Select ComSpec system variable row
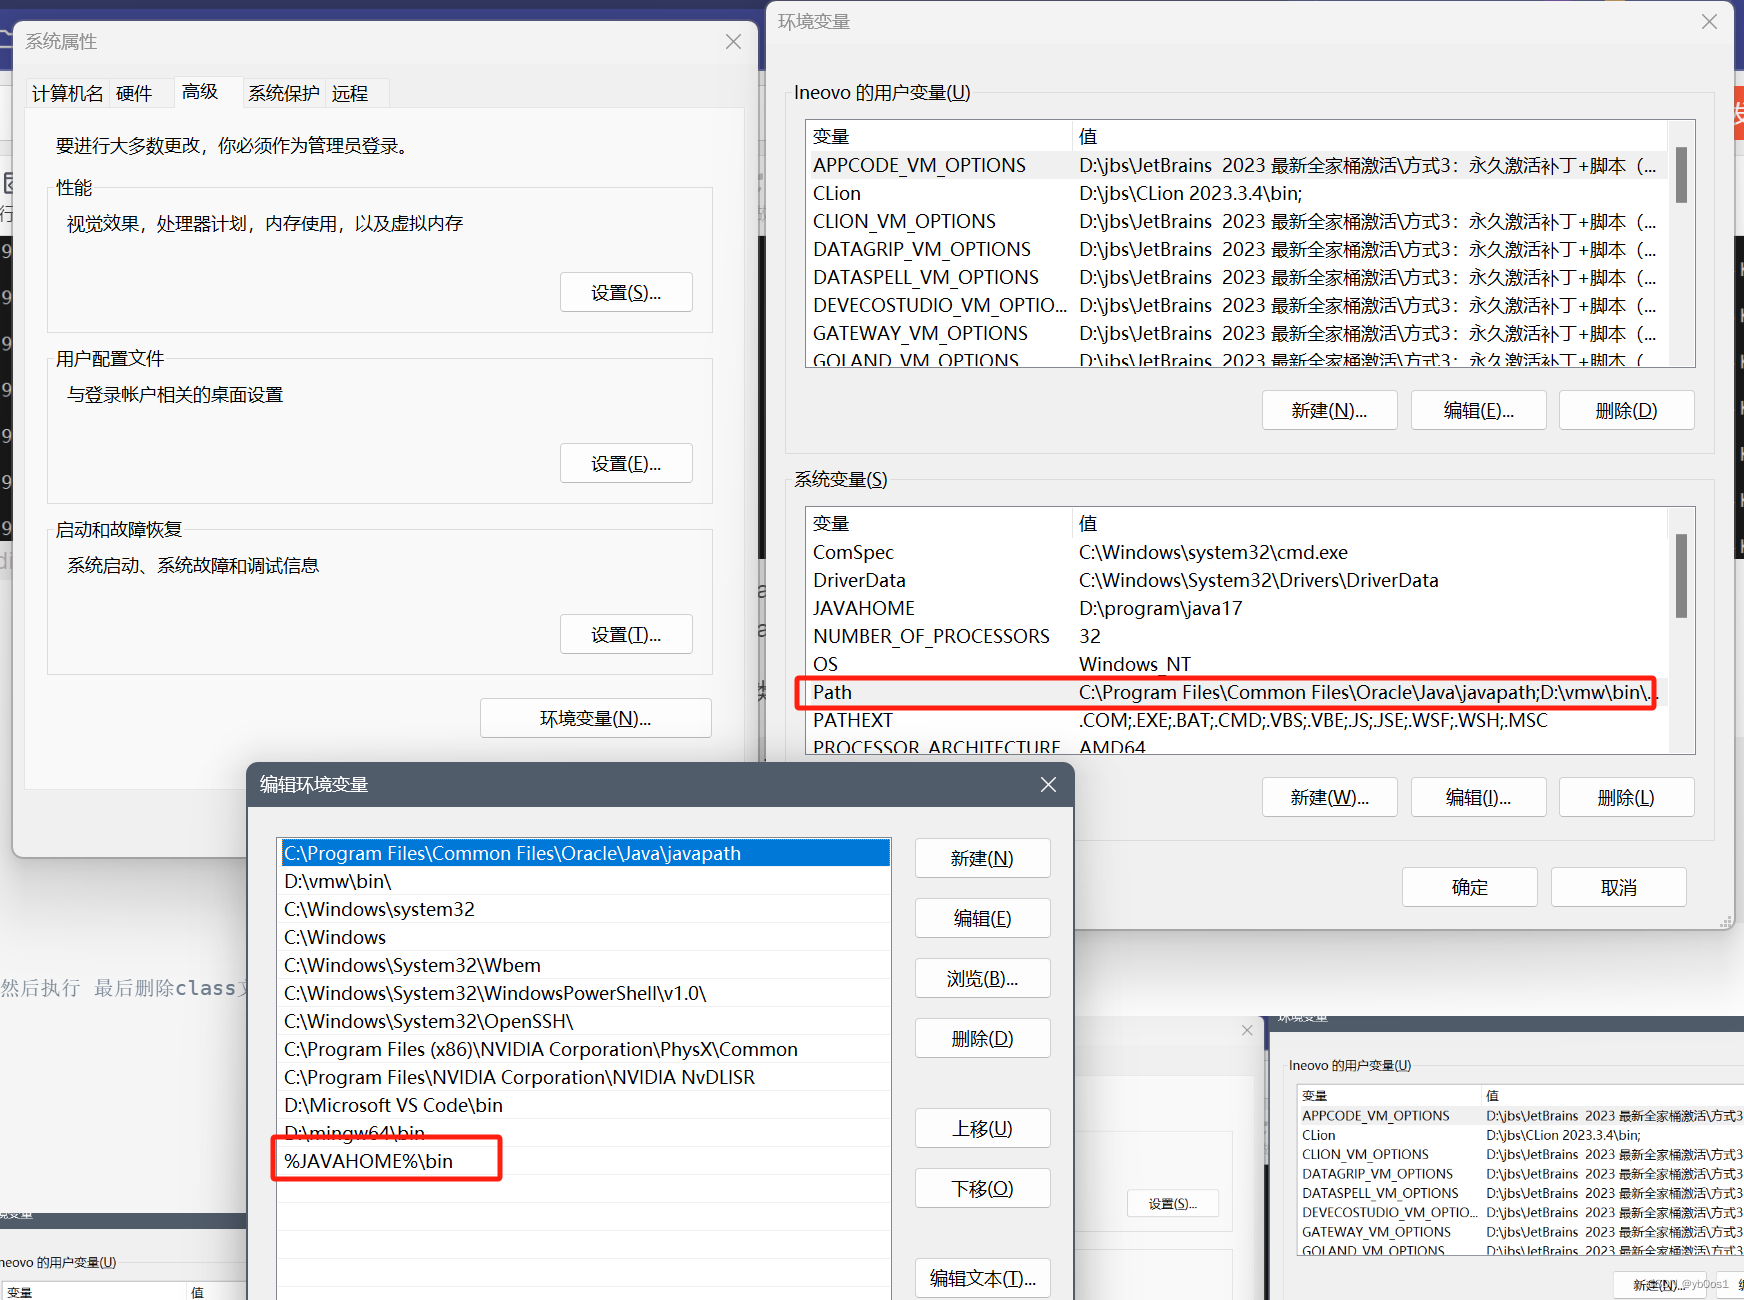This screenshot has height=1300, width=1744. [1236, 552]
